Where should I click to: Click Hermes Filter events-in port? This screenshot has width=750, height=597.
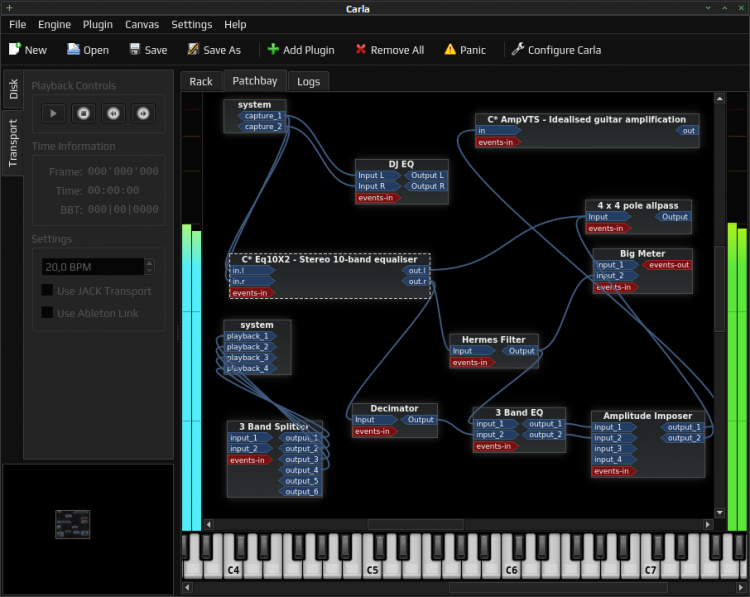tap(473, 362)
